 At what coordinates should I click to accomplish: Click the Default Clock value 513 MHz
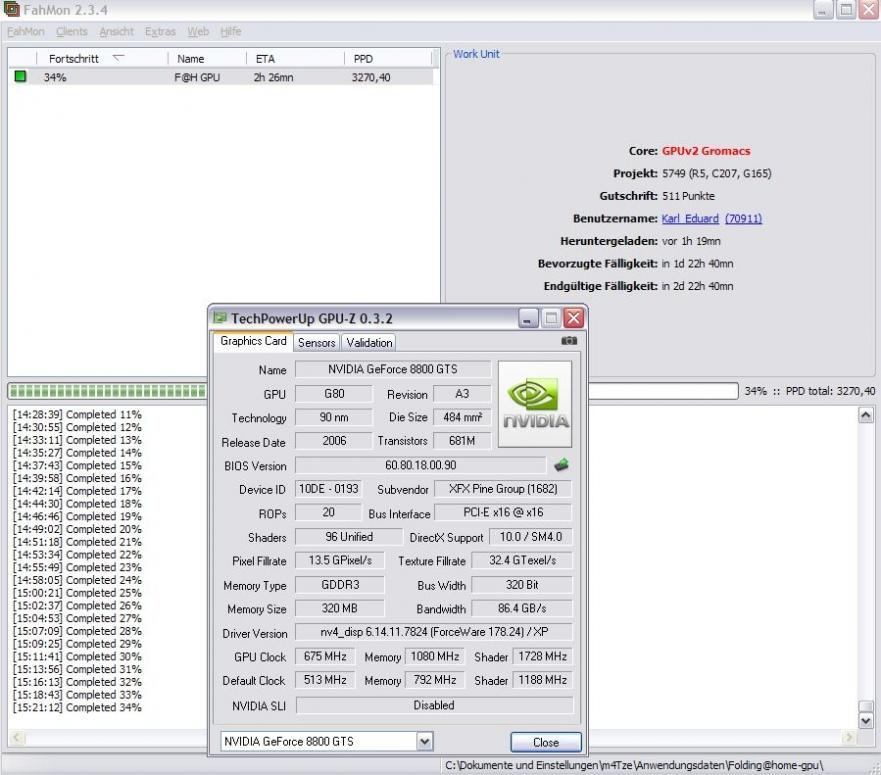[325, 679]
